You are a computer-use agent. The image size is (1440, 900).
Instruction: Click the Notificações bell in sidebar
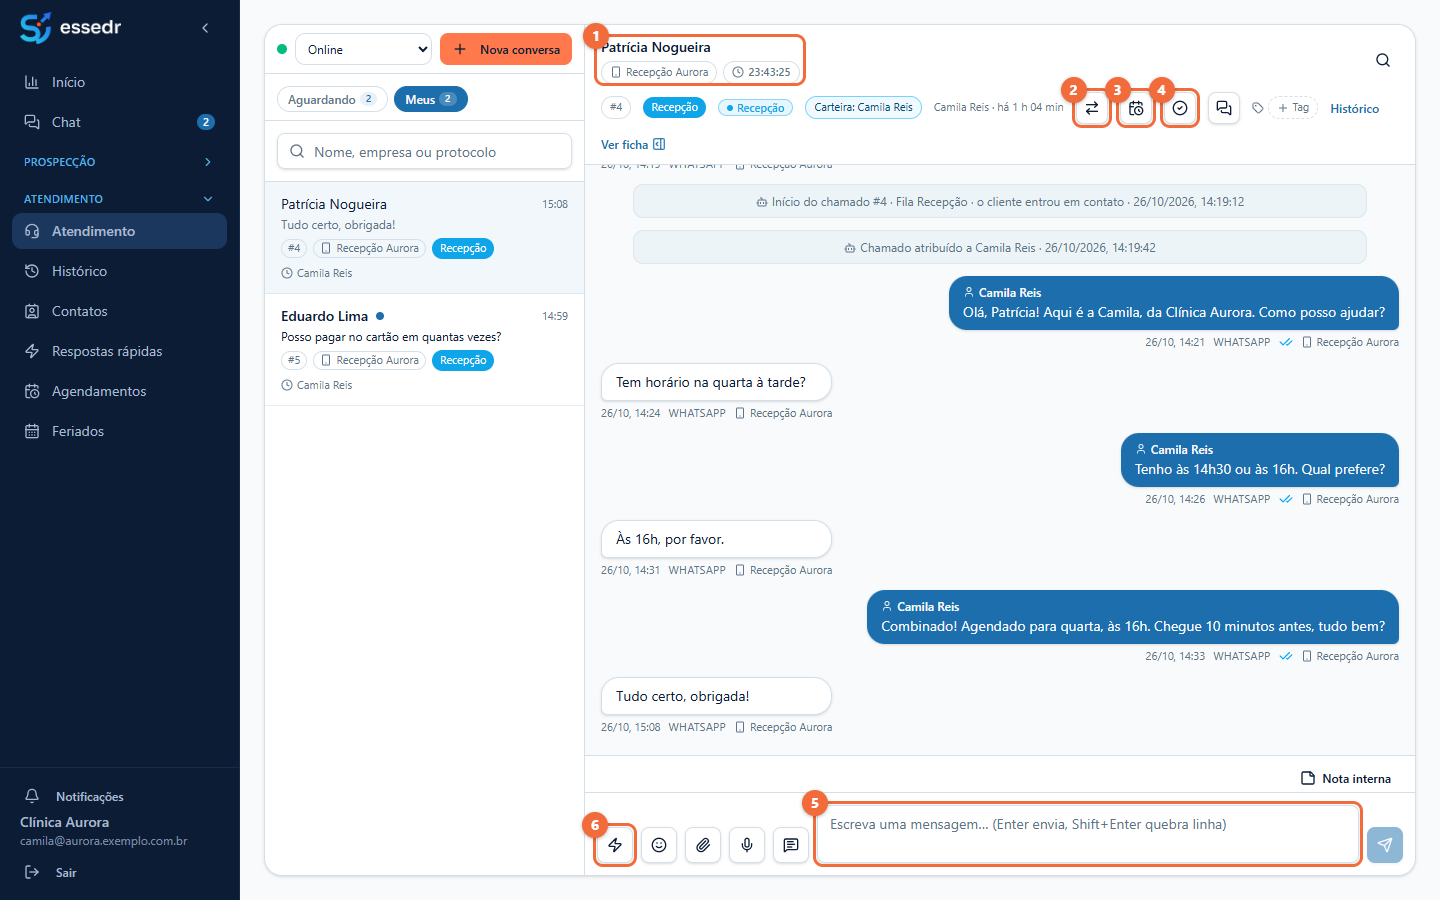pos(32,796)
